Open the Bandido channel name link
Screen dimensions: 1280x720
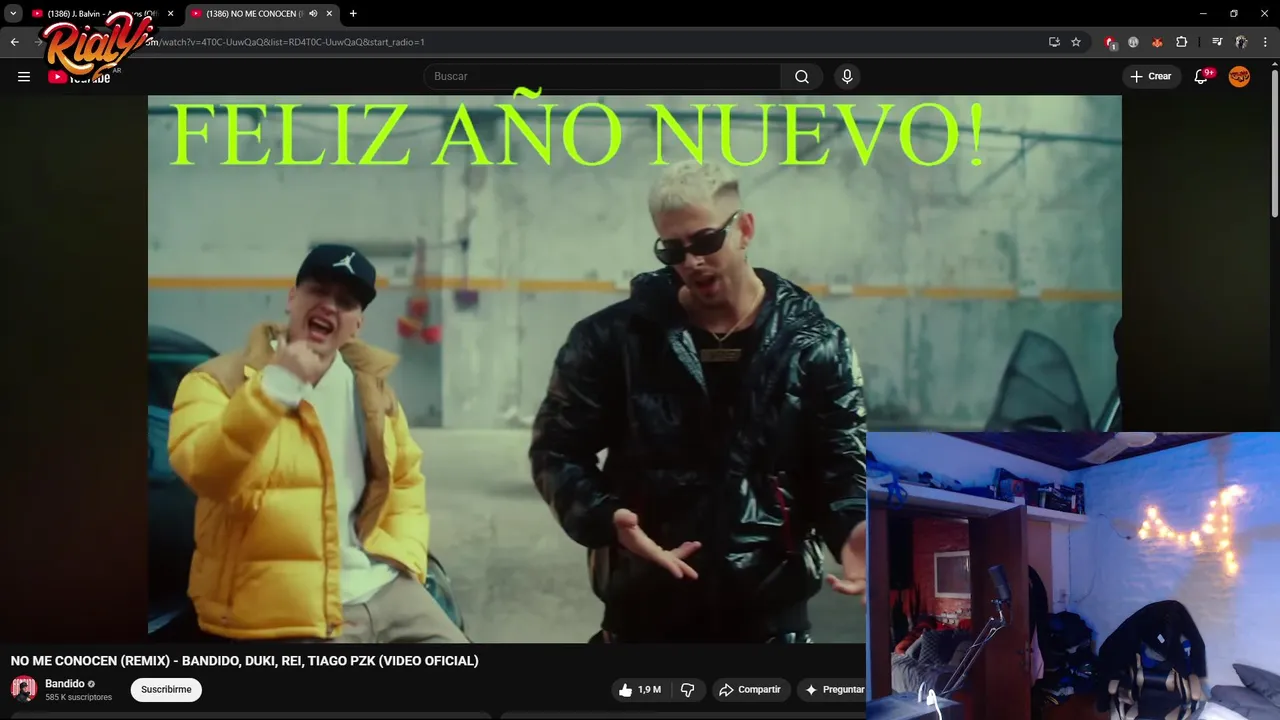tap(65, 684)
